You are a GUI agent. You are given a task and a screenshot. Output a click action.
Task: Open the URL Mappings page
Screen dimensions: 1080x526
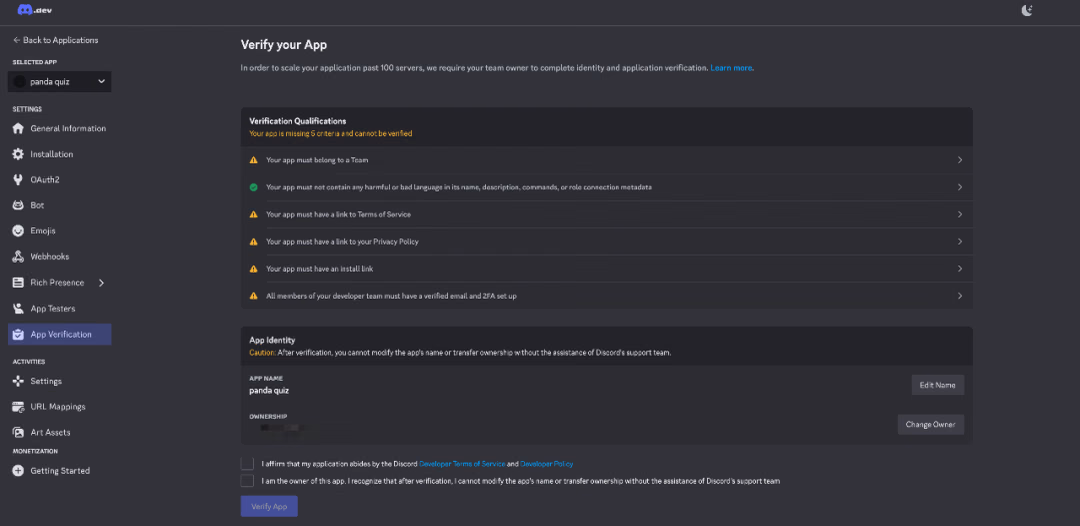(x=59, y=407)
